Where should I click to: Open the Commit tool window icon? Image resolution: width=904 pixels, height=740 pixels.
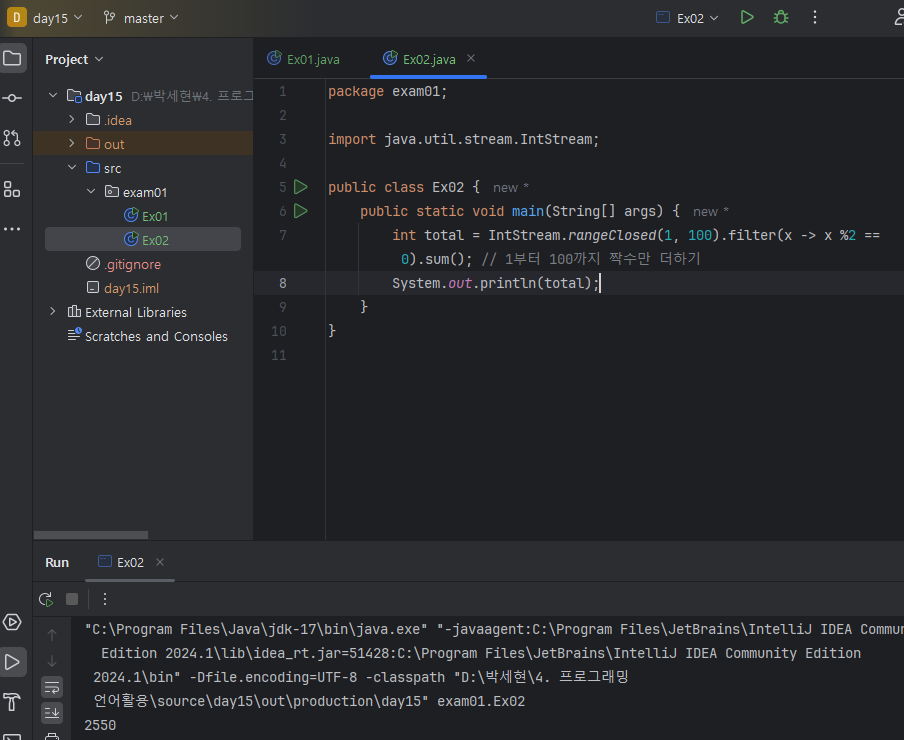[12, 98]
